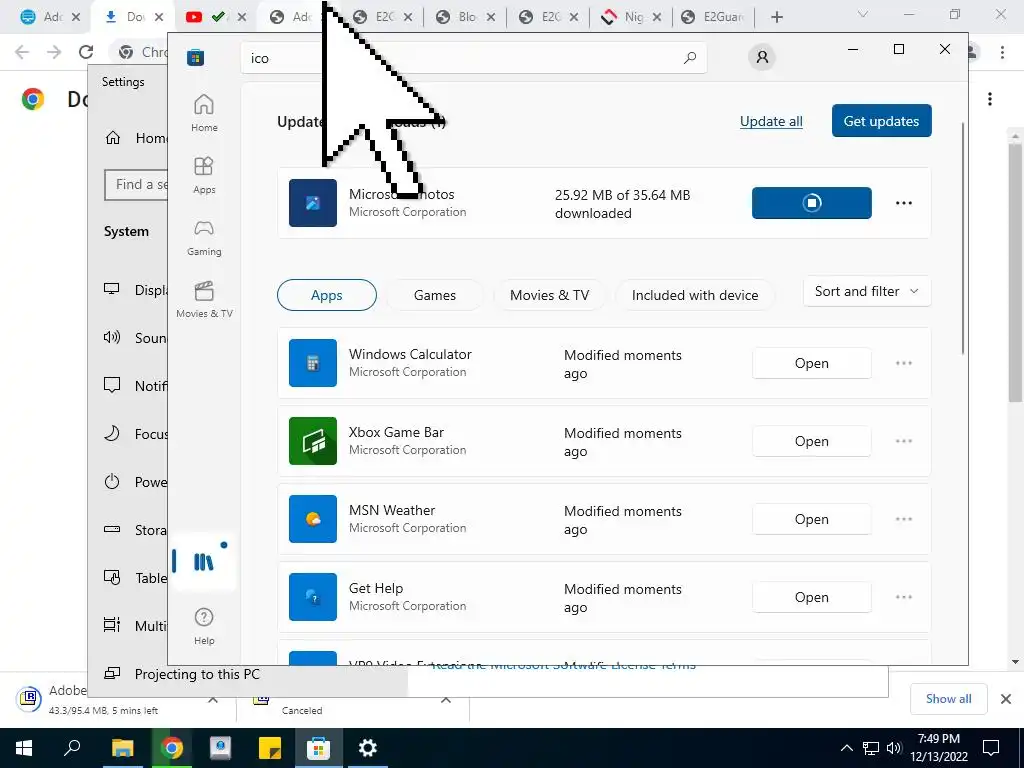The image size is (1024, 768).
Task: Open Sticky Notes from taskbar
Action: (270, 748)
